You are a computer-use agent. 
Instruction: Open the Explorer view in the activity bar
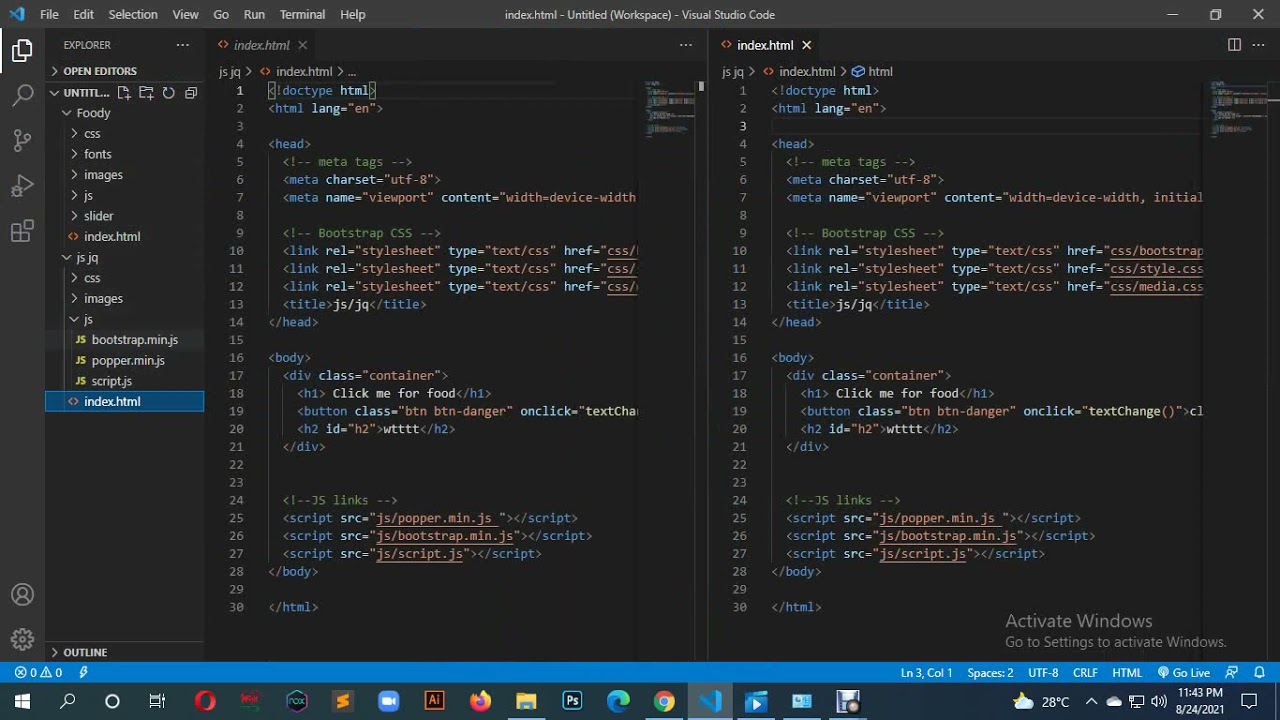pyautogui.click(x=22, y=50)
